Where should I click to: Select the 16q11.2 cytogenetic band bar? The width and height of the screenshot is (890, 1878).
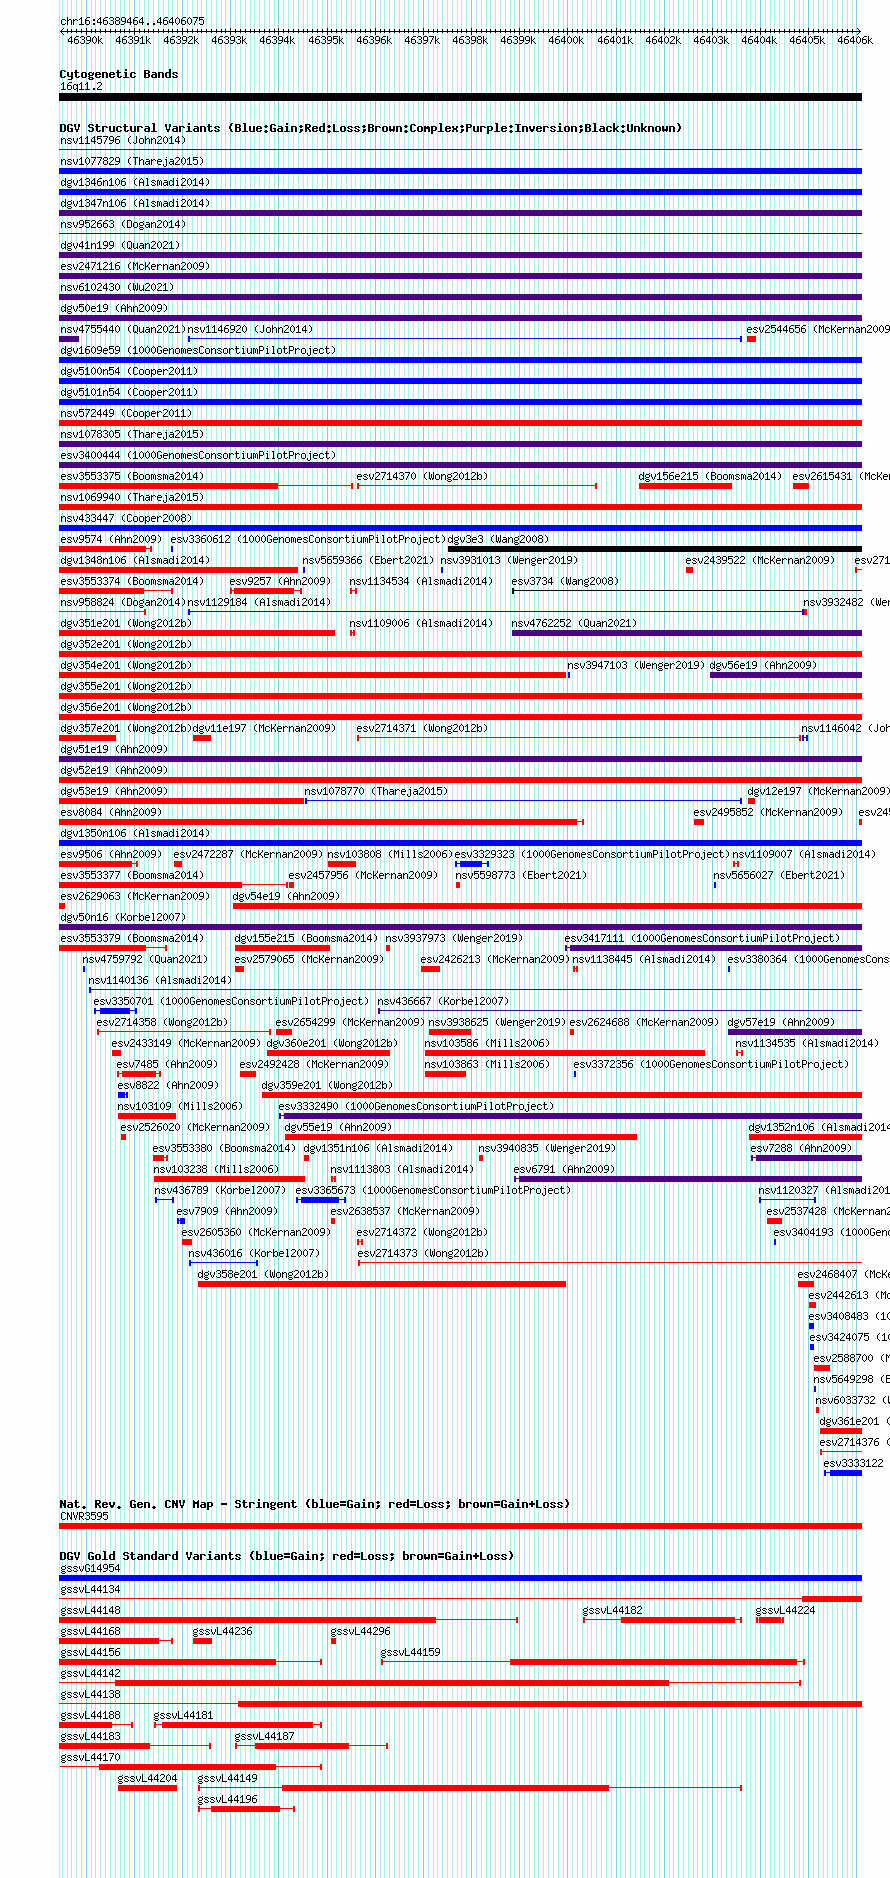coord(460,97)
